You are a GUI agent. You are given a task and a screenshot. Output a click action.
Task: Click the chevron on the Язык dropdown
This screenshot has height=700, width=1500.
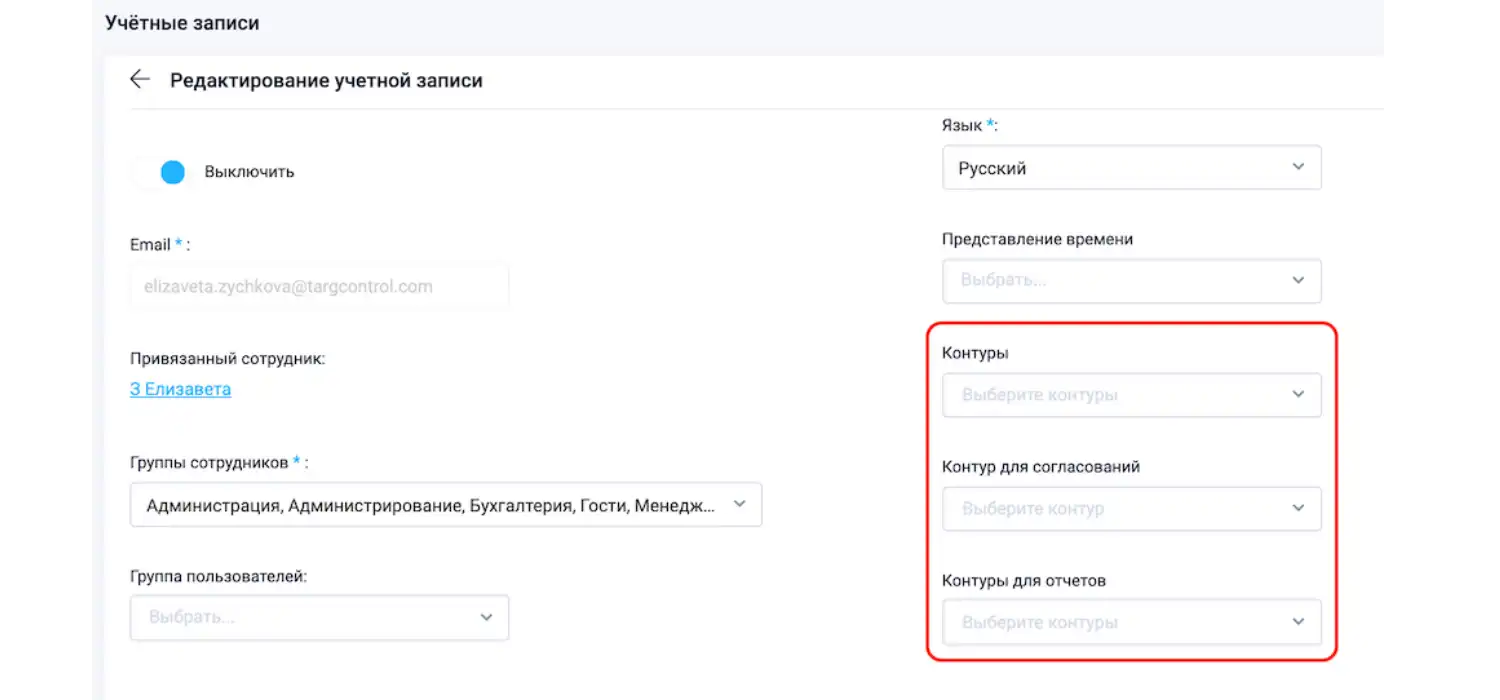1299,167
